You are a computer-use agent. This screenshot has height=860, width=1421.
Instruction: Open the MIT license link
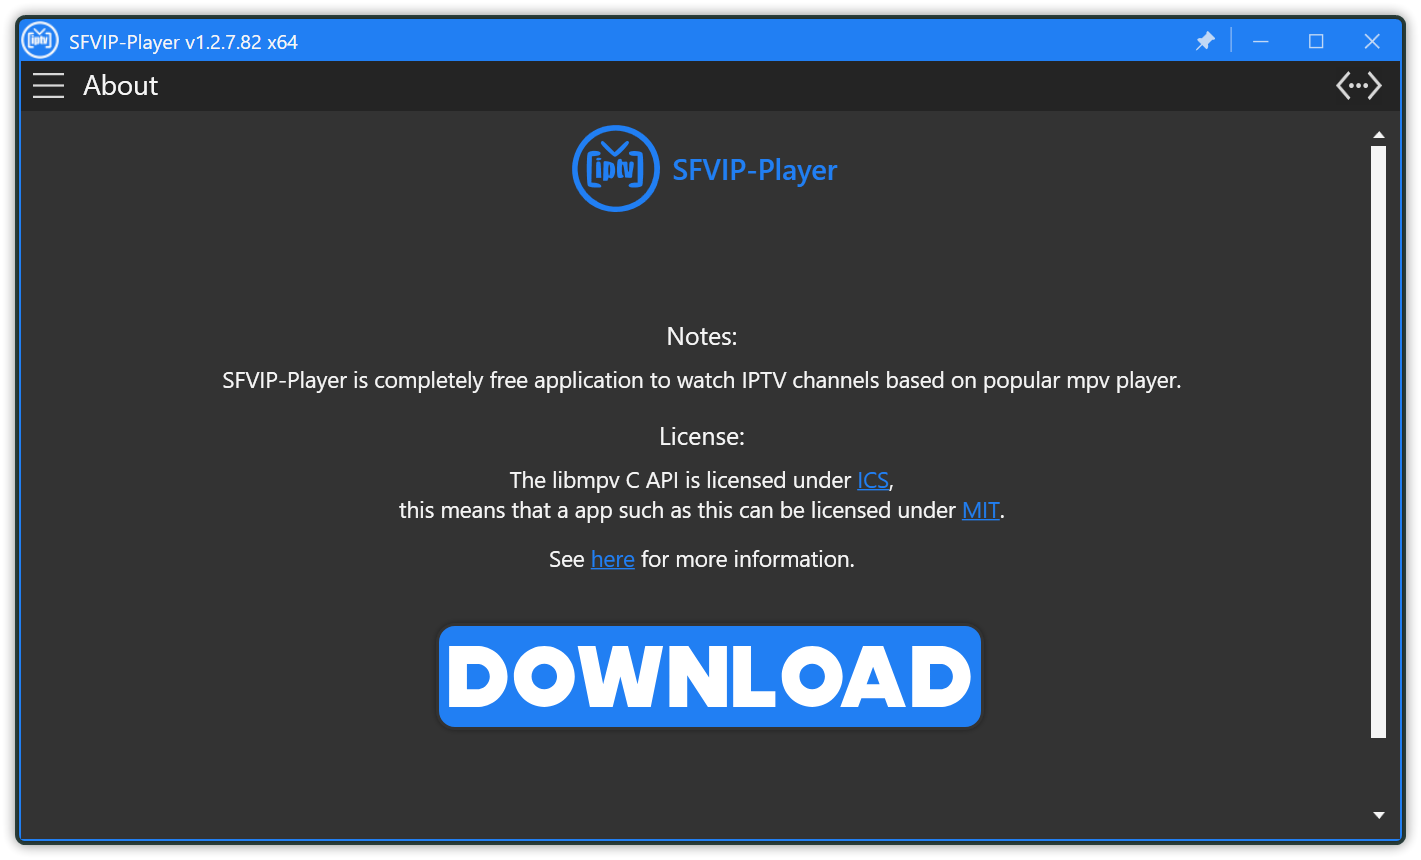[x=981, y=511]
